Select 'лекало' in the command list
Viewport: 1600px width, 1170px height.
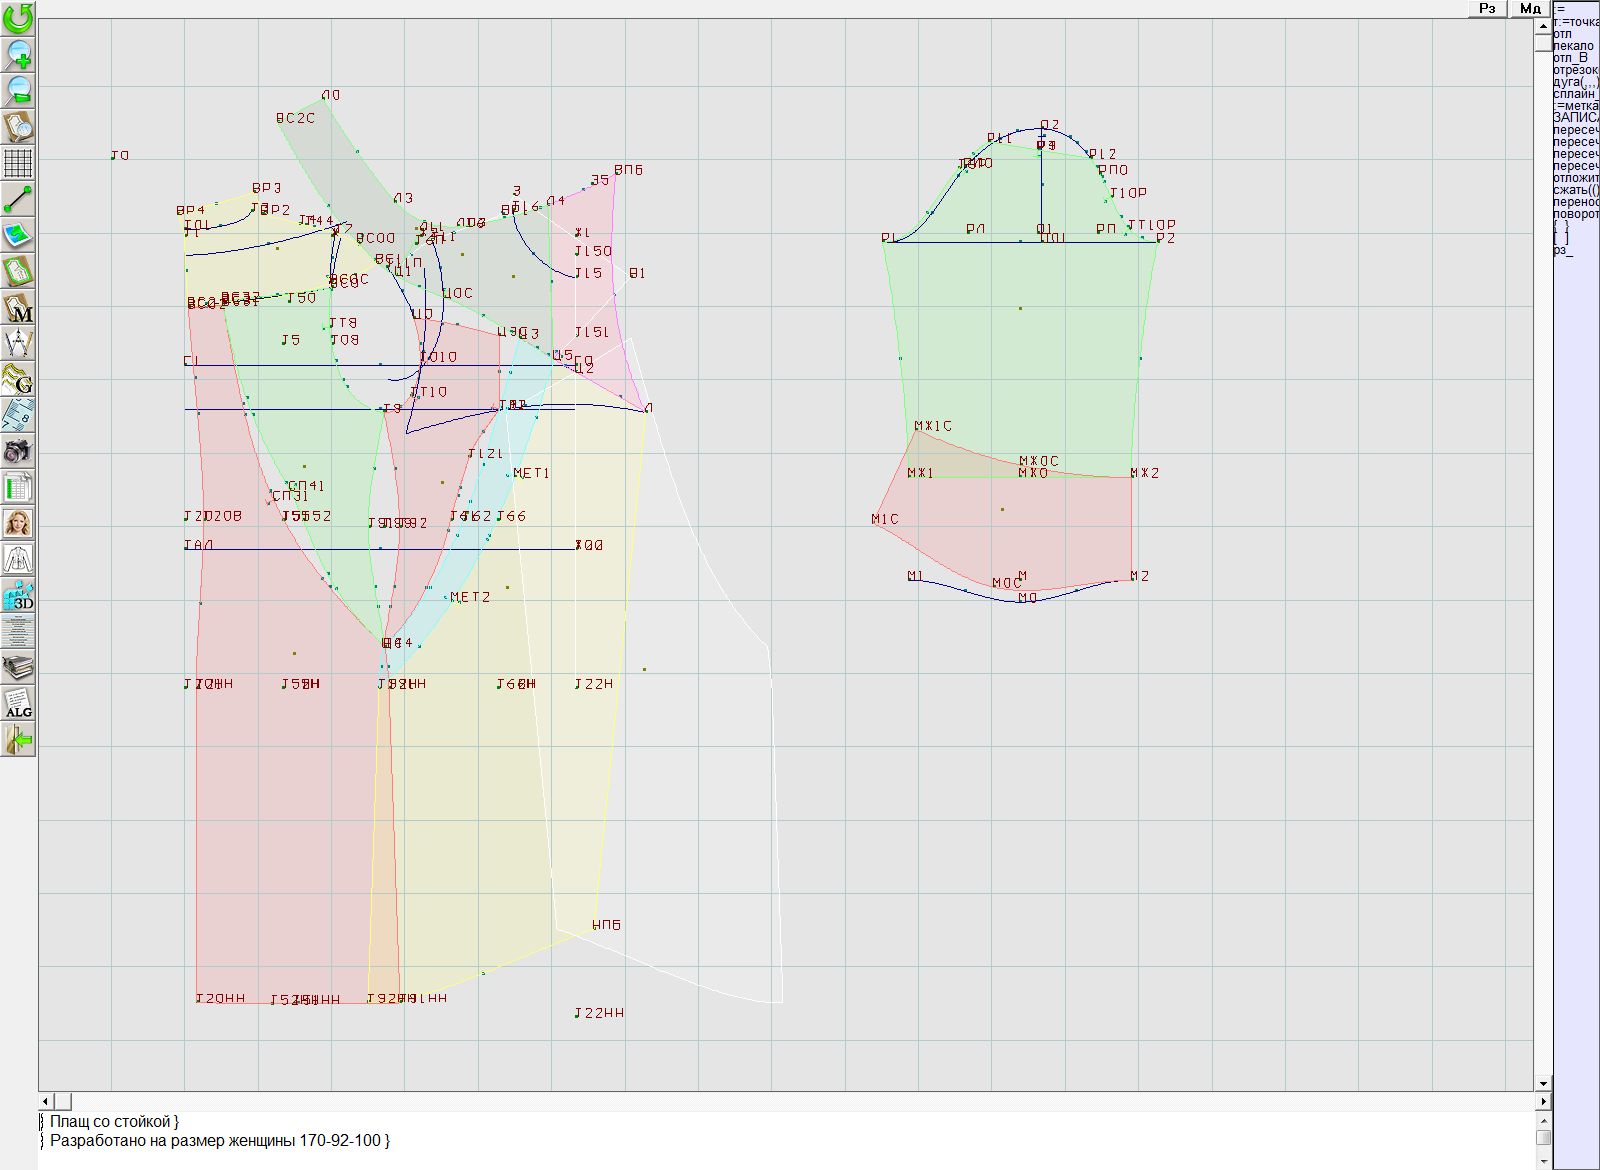click(x=1573, y=46)
